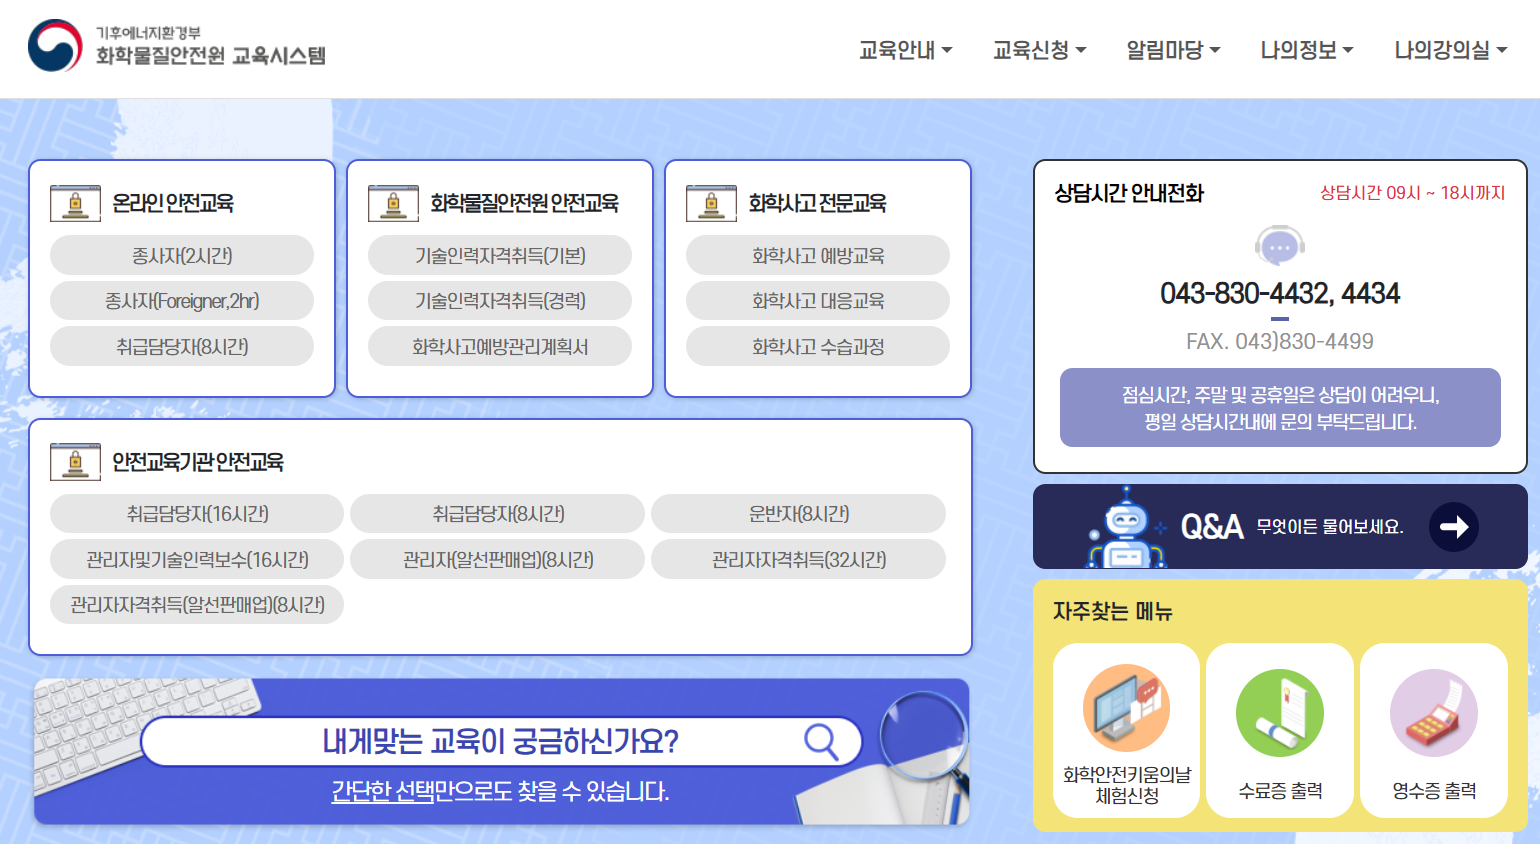Click the government taegeuk logo icon
Screen dimensions: 1540x844
click(x=55, y=46)
